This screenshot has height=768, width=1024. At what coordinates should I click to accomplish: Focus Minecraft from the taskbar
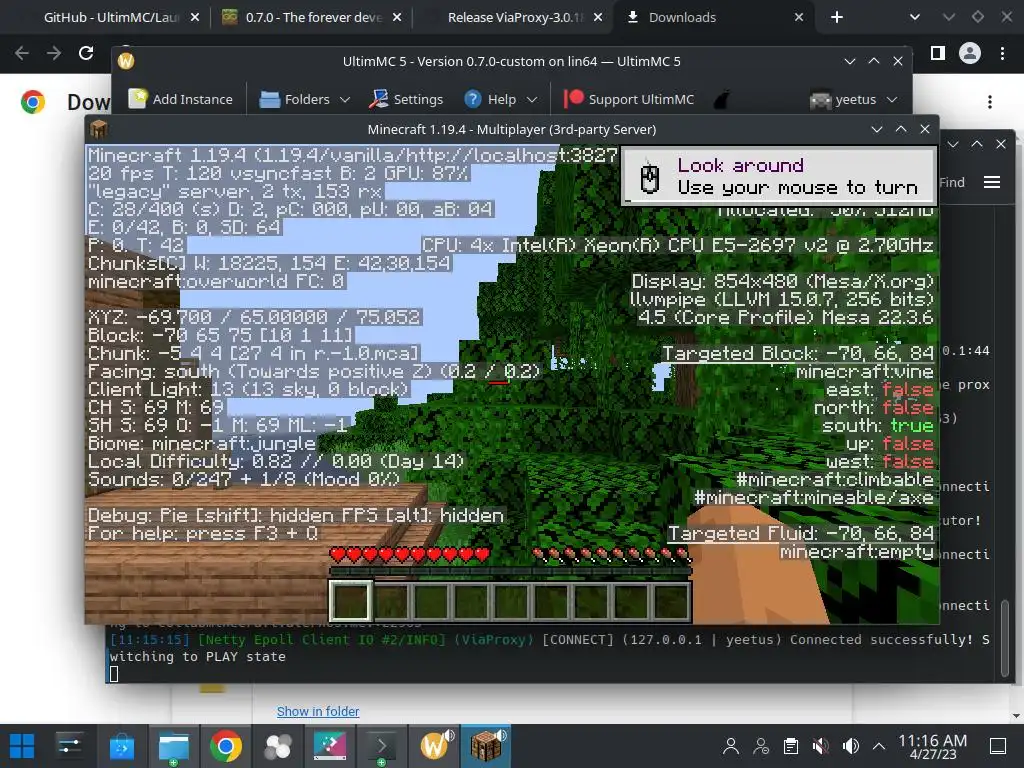[487, 746]
